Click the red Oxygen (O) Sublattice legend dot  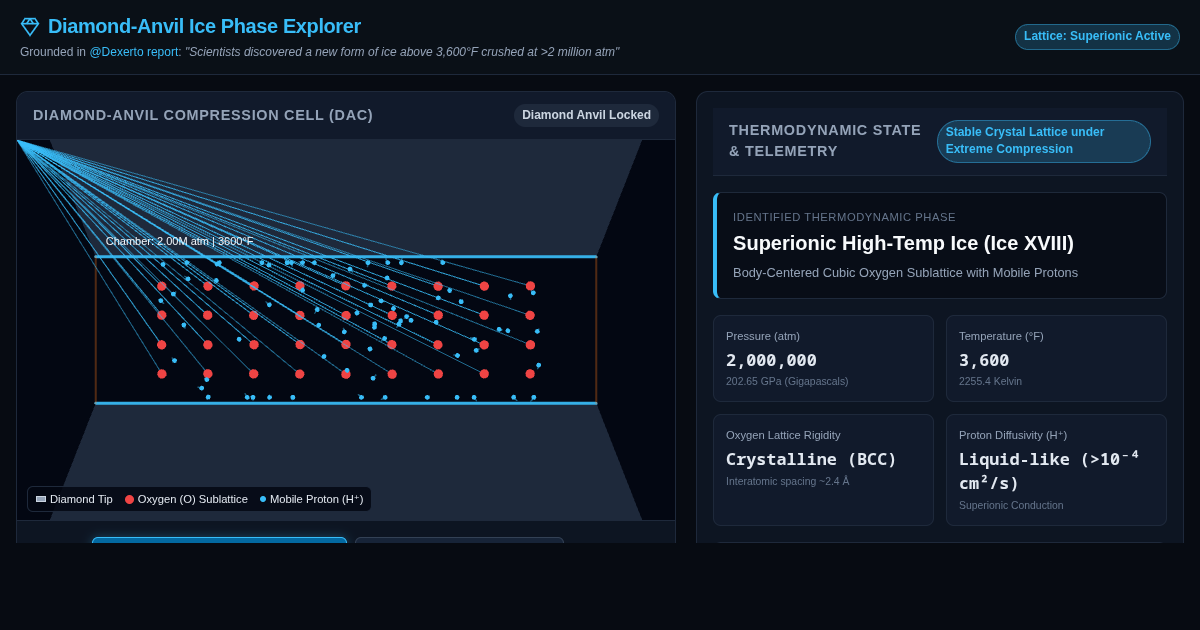129,499
